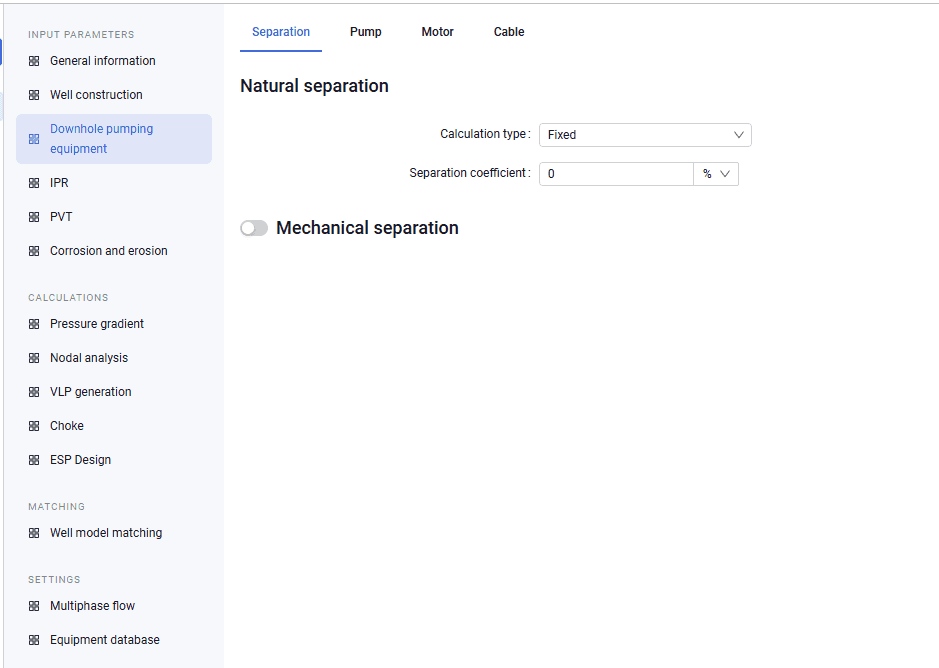
Task: Click the Multiphase flow icon
Action: pos(34,606)
